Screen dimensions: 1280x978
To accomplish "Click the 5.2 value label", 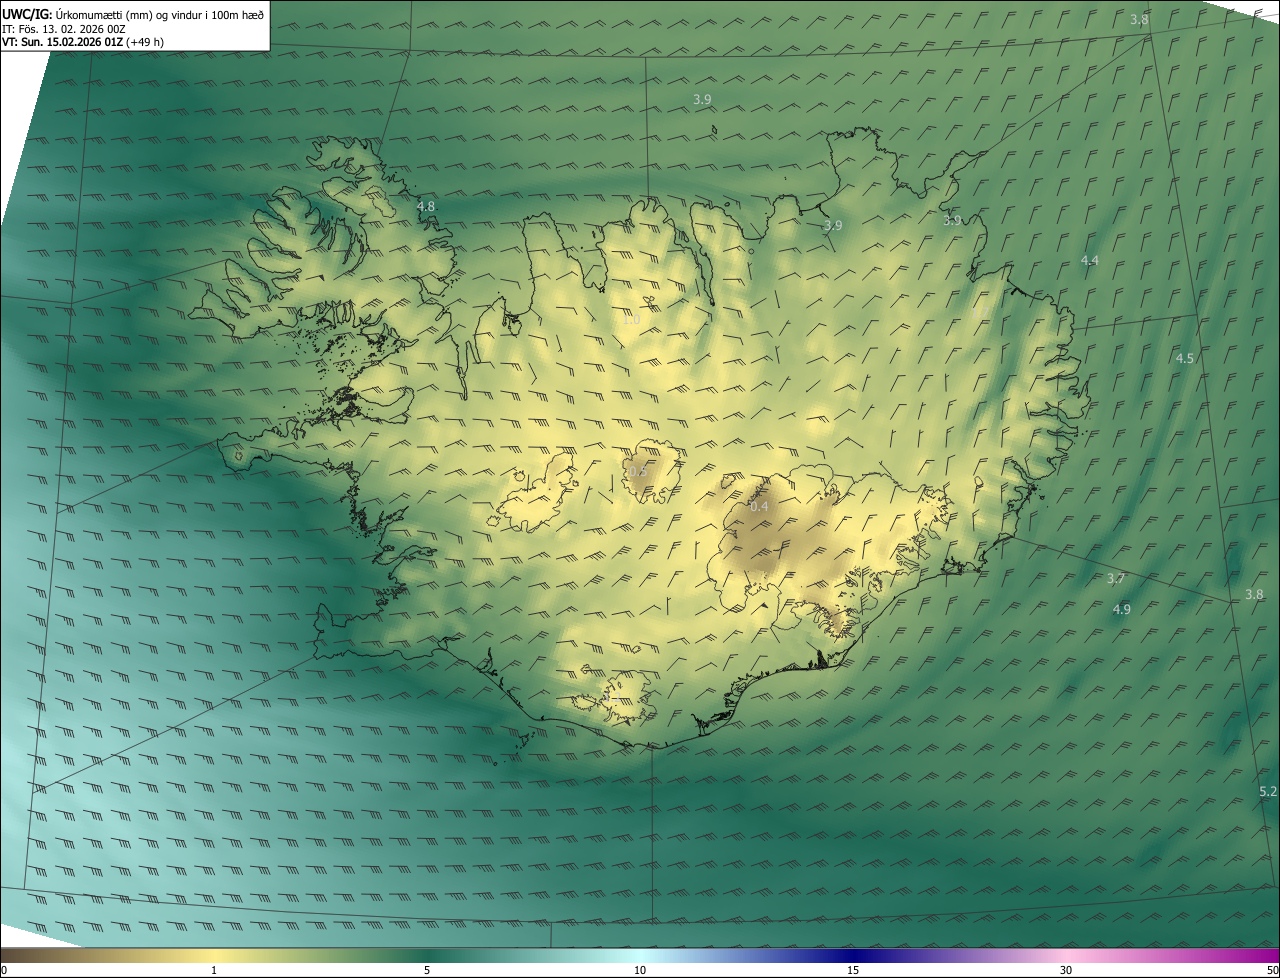I will coord(1268,791).
